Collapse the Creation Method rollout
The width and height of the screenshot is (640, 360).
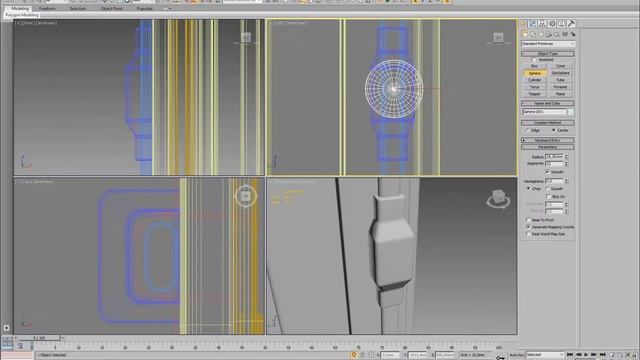pyautogui.click(x=547, y=122)
